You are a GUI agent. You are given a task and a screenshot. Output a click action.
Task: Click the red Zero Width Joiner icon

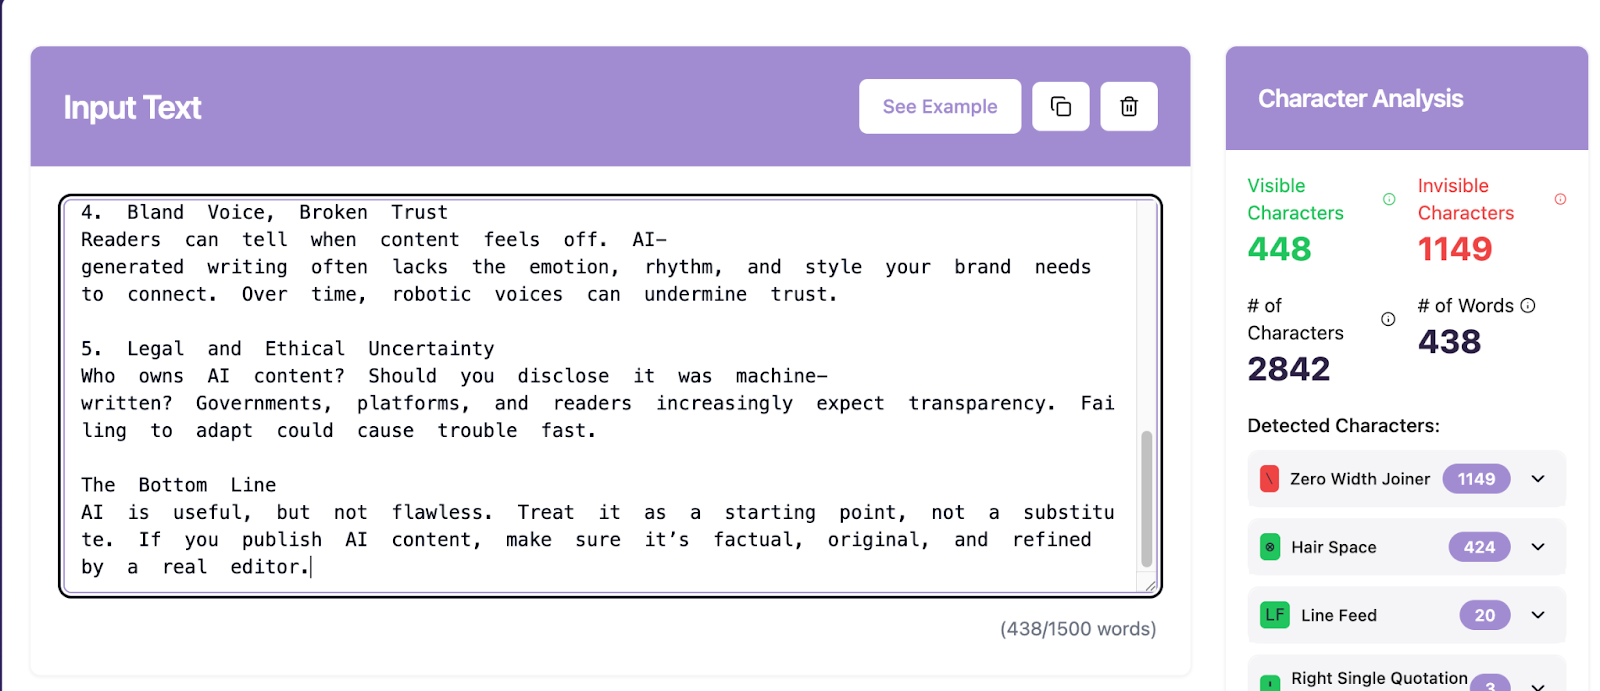click(x=1269, y=479)
